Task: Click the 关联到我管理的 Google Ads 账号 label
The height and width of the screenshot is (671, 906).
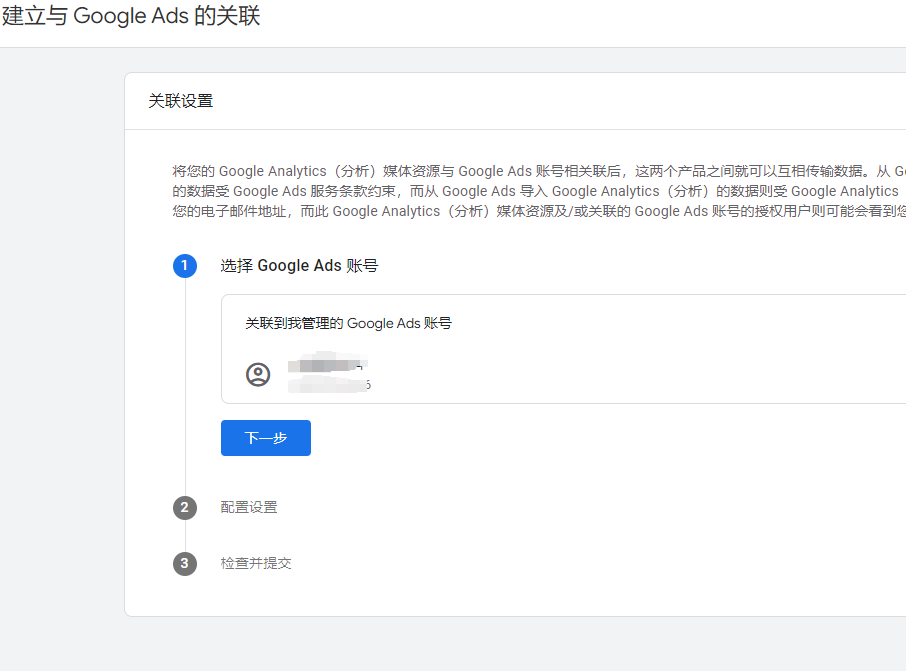Action: click(x=348, y=323)
